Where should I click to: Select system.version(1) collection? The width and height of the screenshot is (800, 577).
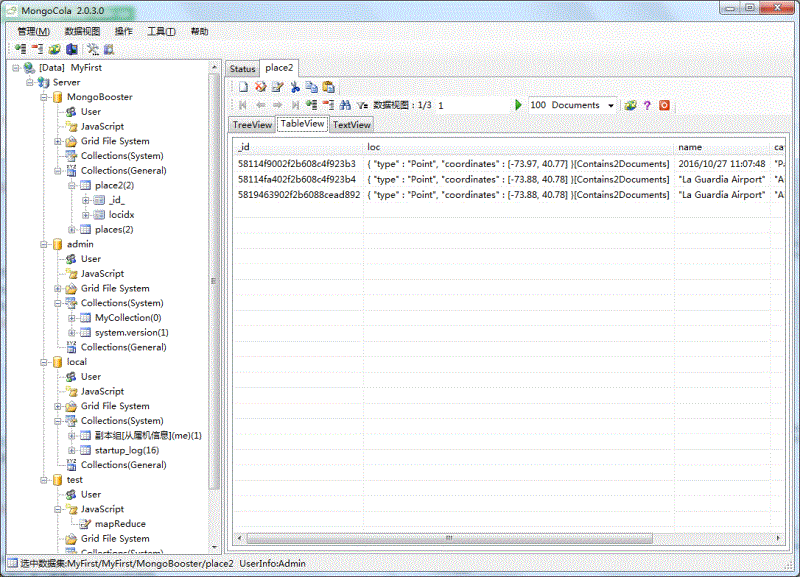[132, 333]
